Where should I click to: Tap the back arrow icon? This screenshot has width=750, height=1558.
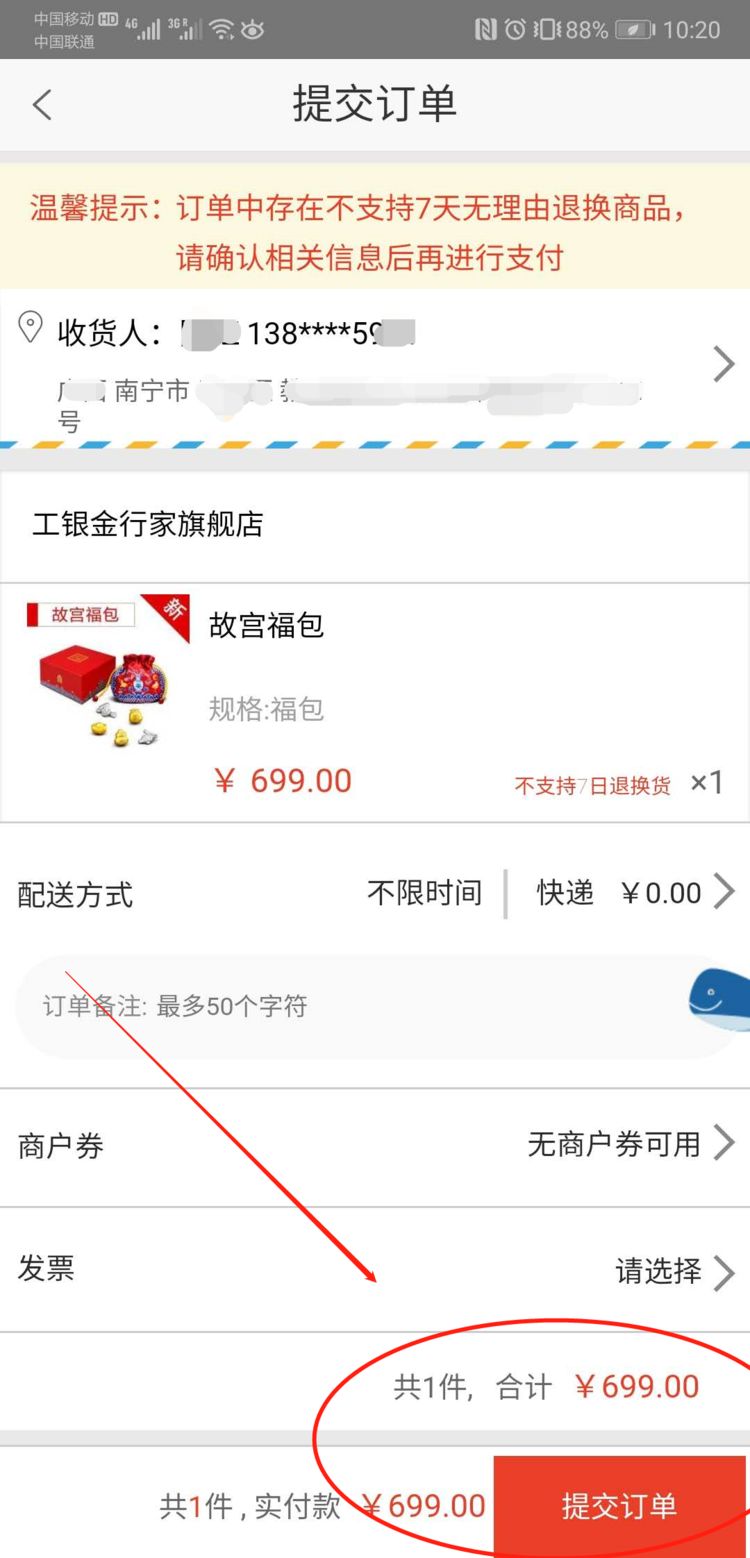point(42,104)
